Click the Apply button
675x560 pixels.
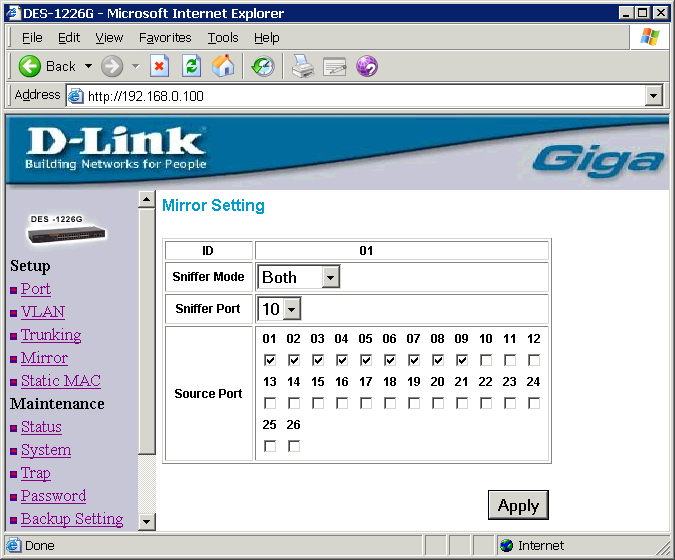pyautogui.click(x=518, y=505)
